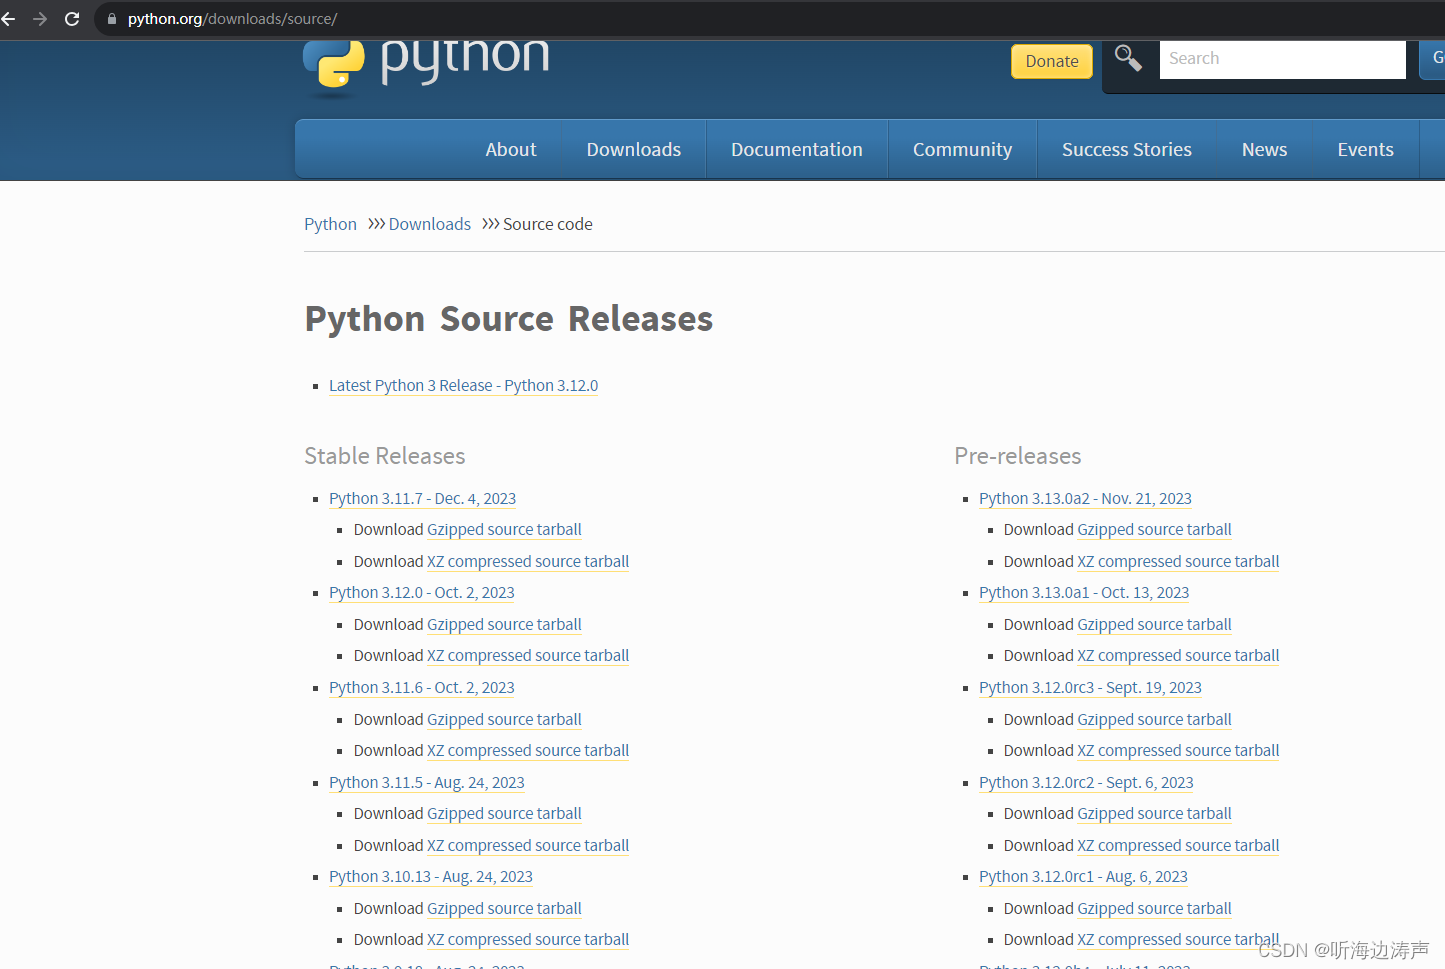Download Gzipped source tarball for Python 3.10.13
This screenshot has height=969, width=1445.
[x=504, y=908]
